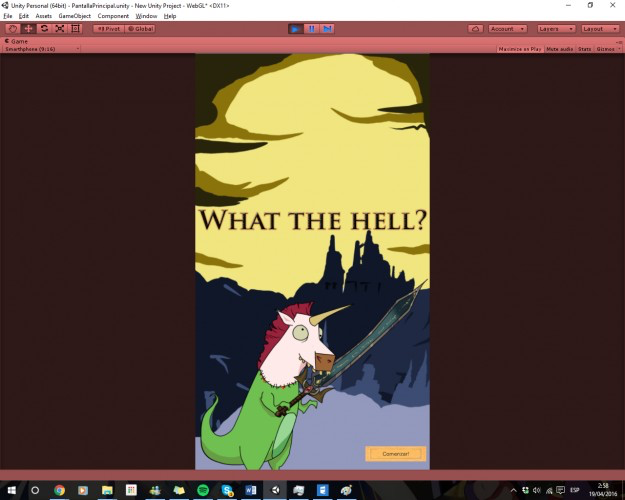Screen dimensions: 625x500
Task: Open Game panel options menu icon
Action: coord(619,41)
